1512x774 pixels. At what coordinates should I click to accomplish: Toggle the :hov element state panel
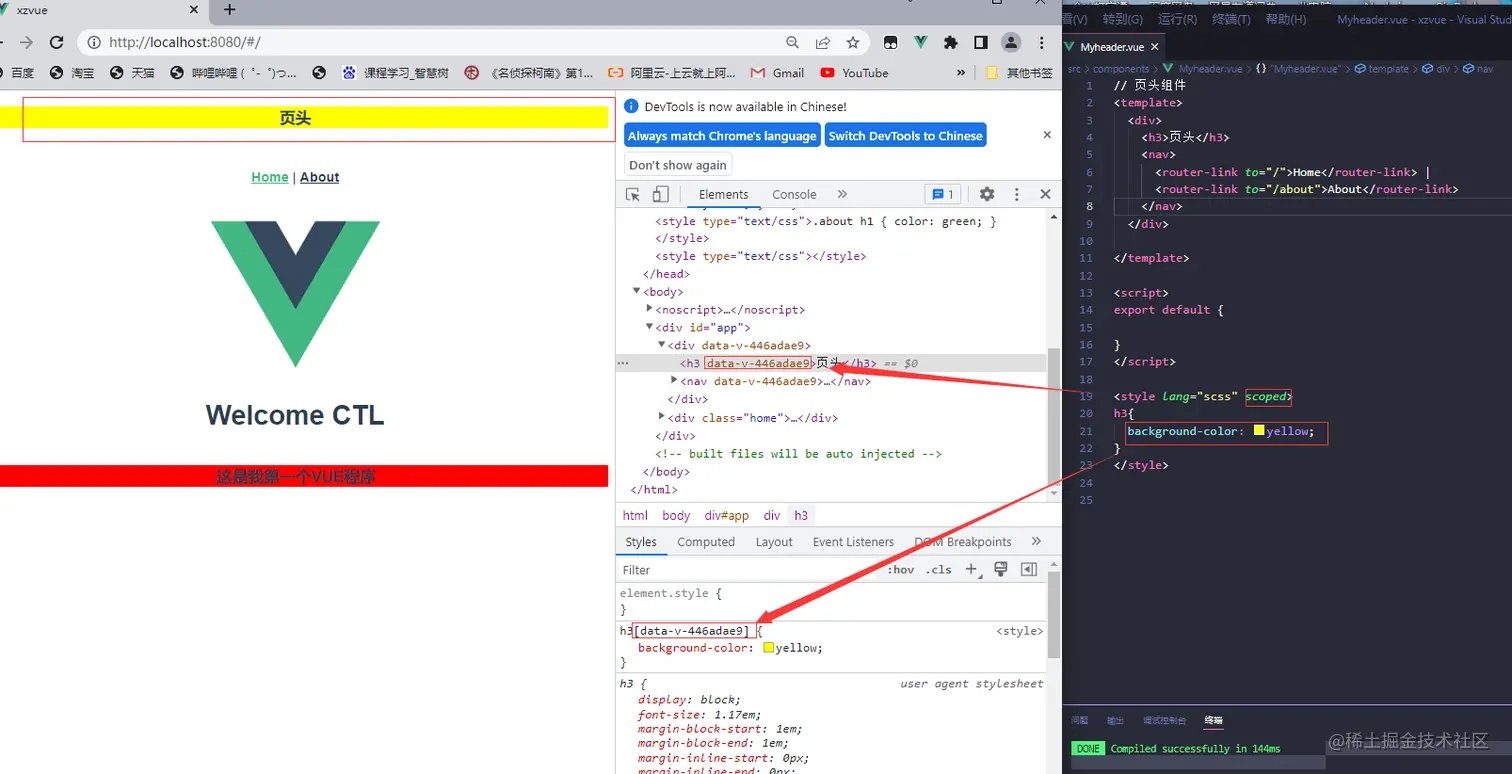click(901, 570)
